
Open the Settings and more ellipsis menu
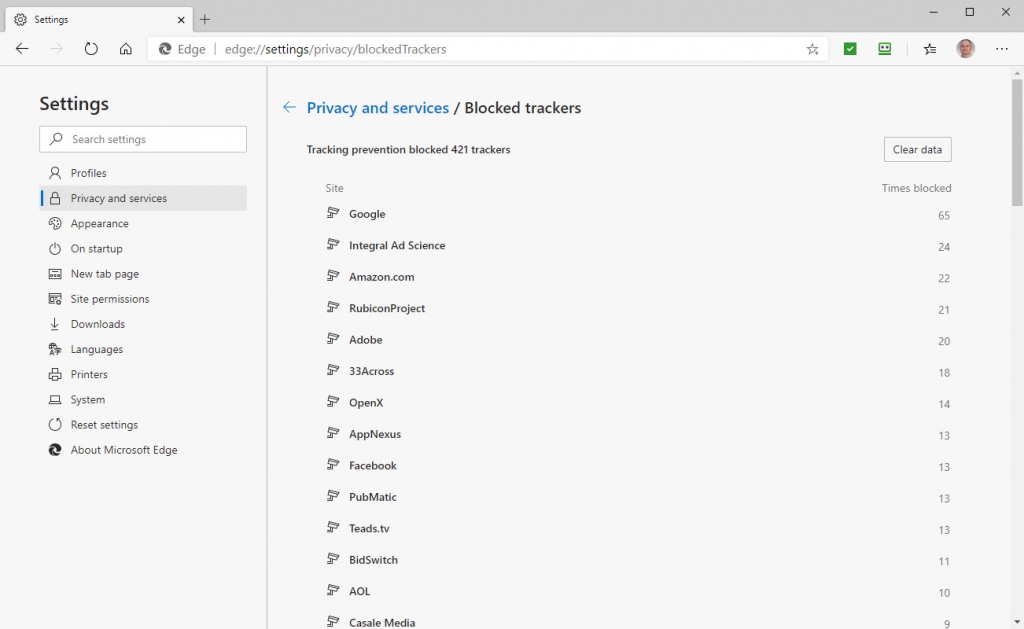(x=1002, y=48)
